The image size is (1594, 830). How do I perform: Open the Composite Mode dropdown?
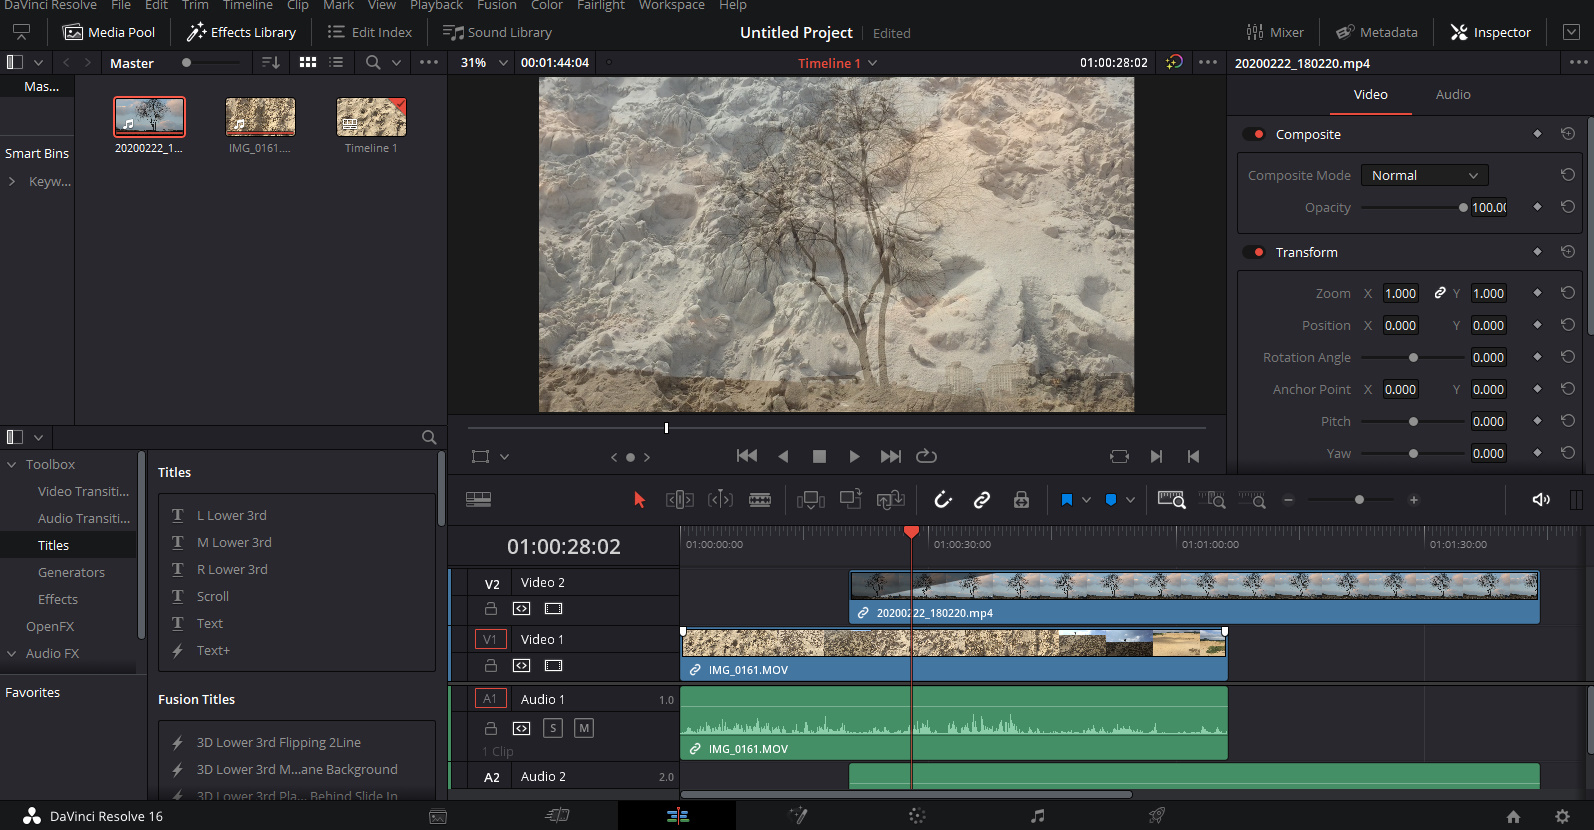coord(1424,175)
